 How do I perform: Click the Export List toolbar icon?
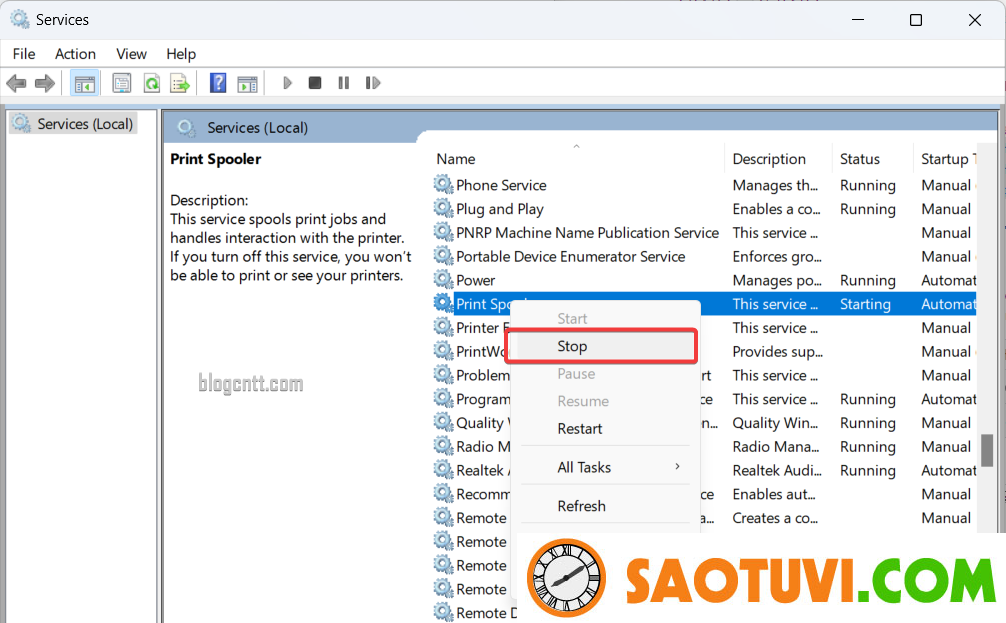tap(180, 83)
